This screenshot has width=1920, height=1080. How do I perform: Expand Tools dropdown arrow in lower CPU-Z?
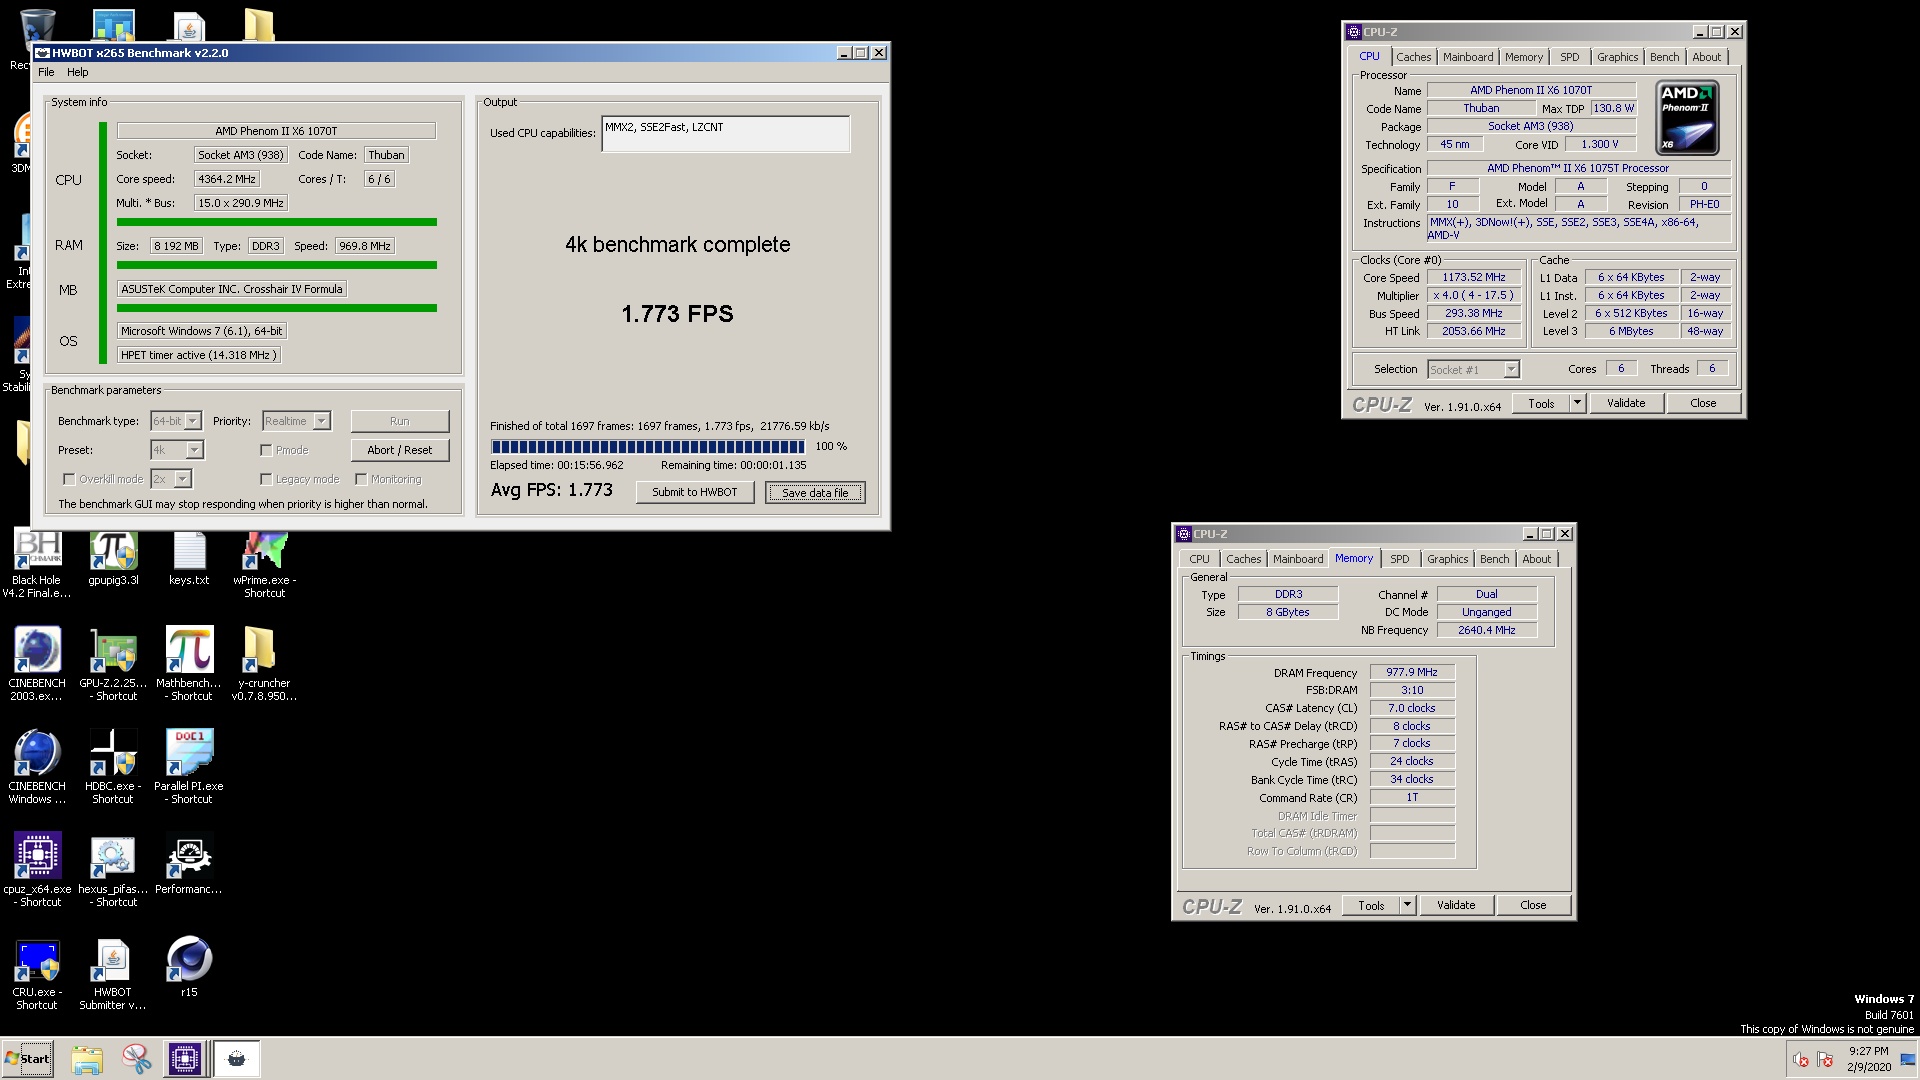(1407, 905)
